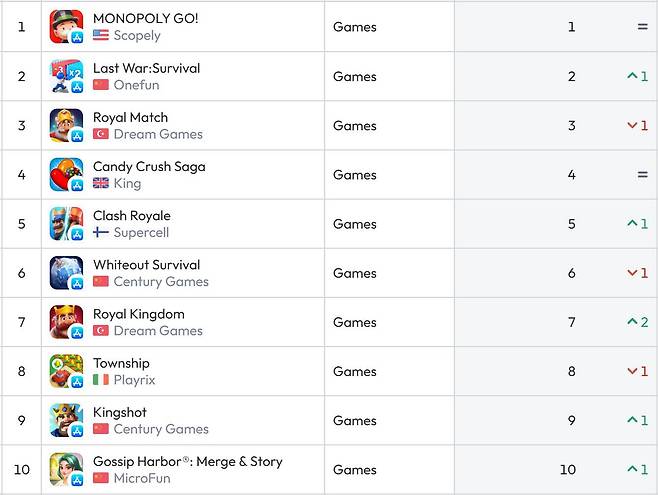Screen dimensions: 658x495
Task: Click the Games category for Royal Match
Action: tap(354, 126)
